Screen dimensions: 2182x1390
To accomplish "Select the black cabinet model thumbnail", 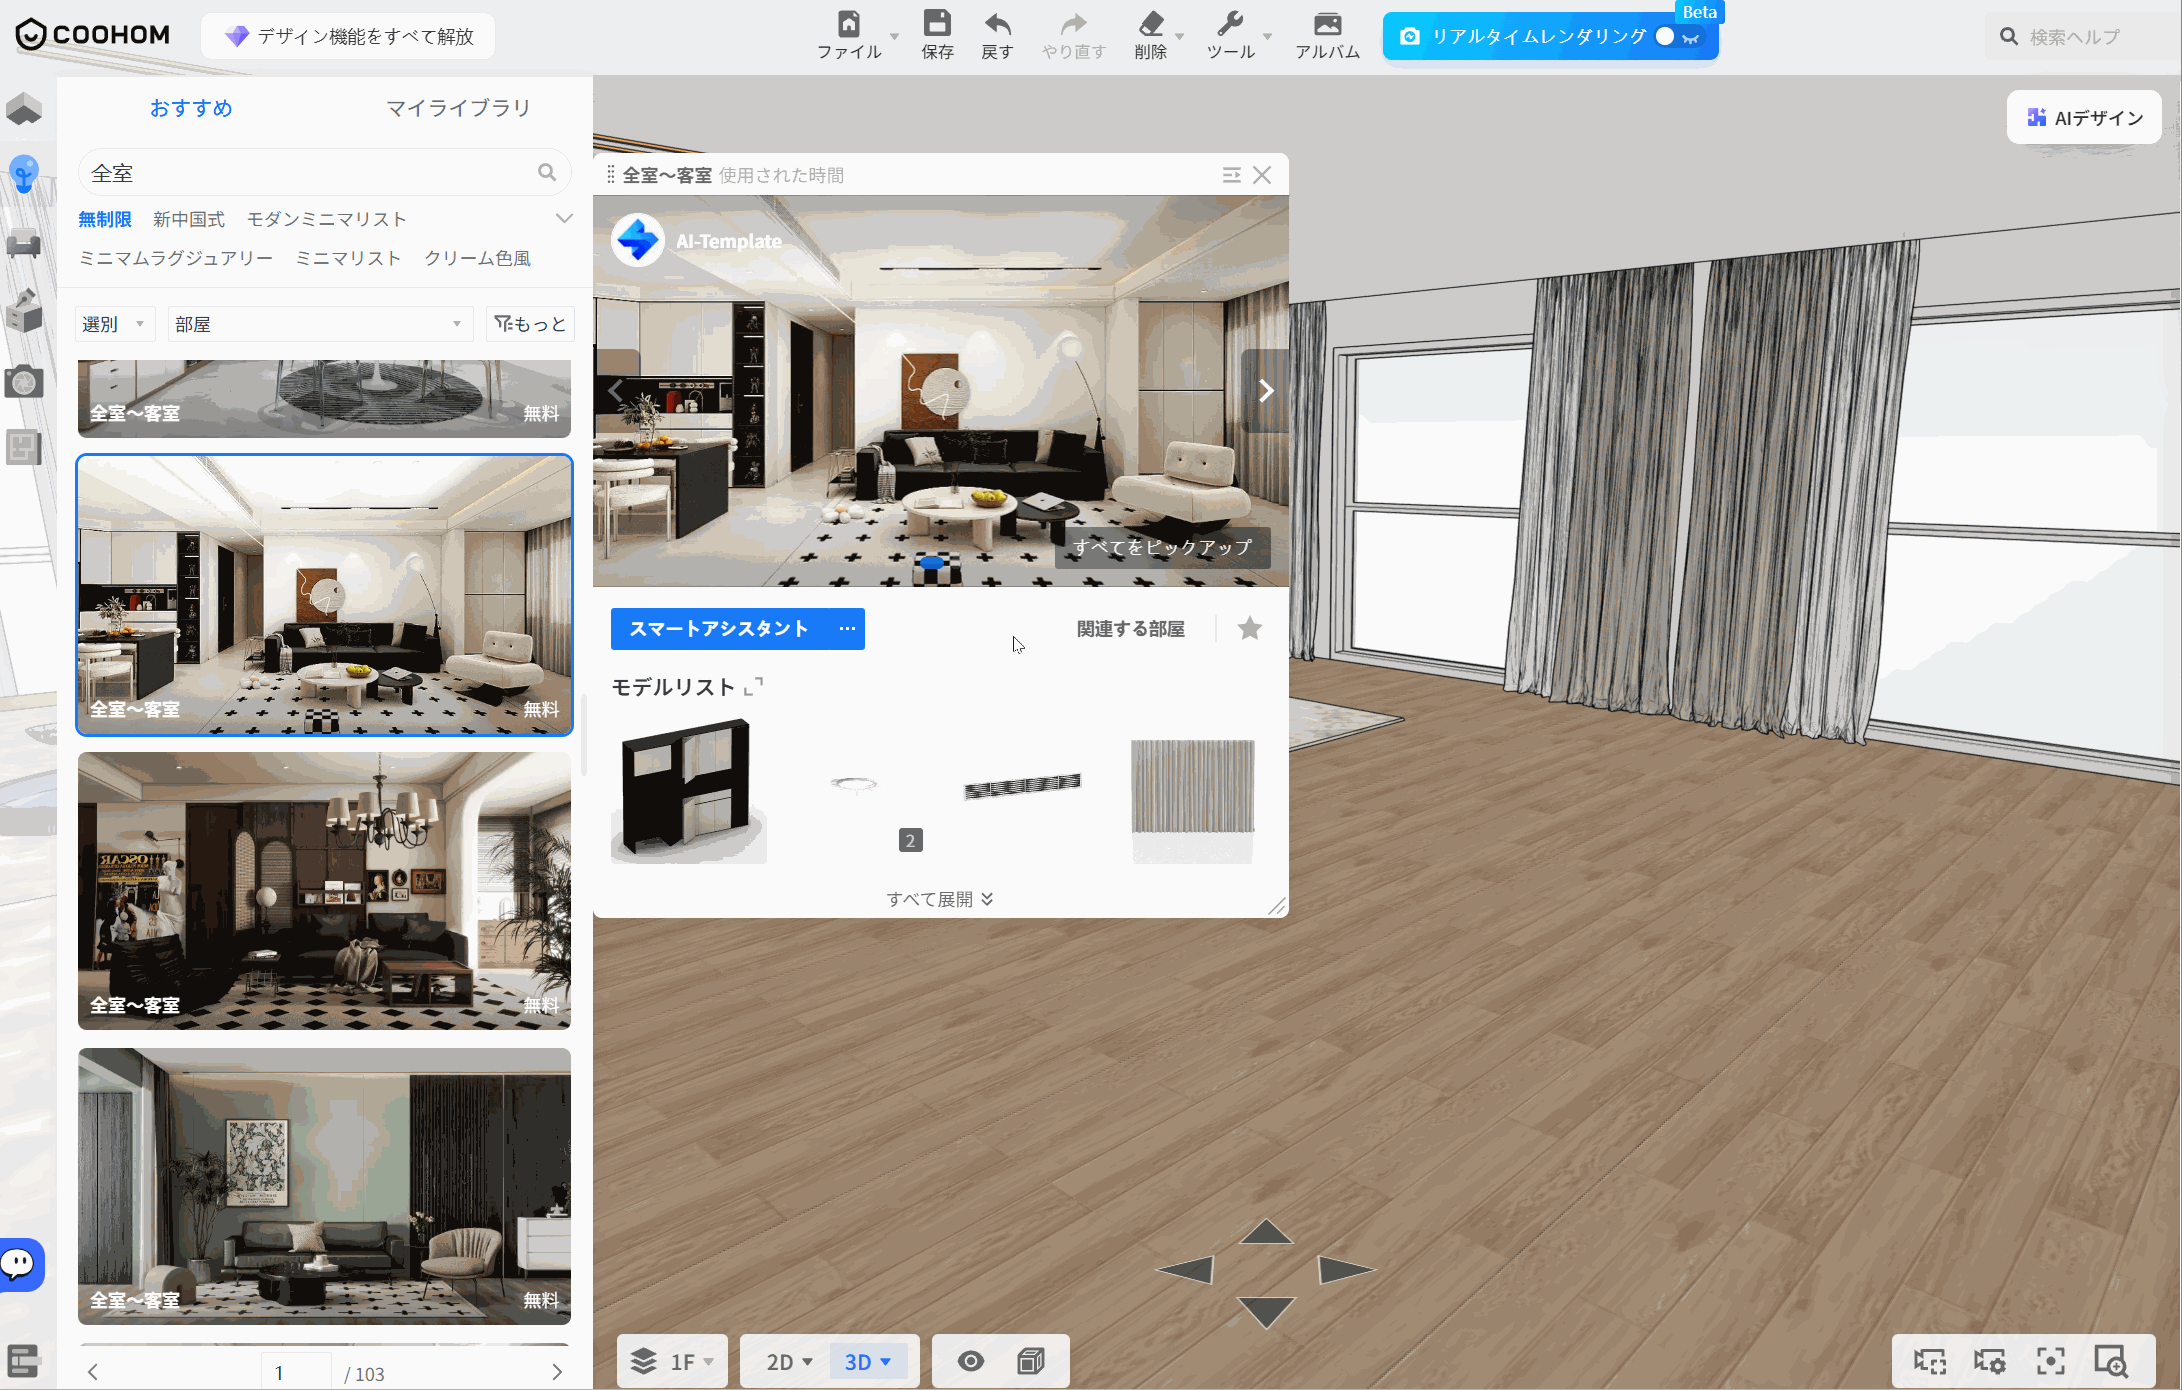I will pyautogui.click(x=688, y=790).
